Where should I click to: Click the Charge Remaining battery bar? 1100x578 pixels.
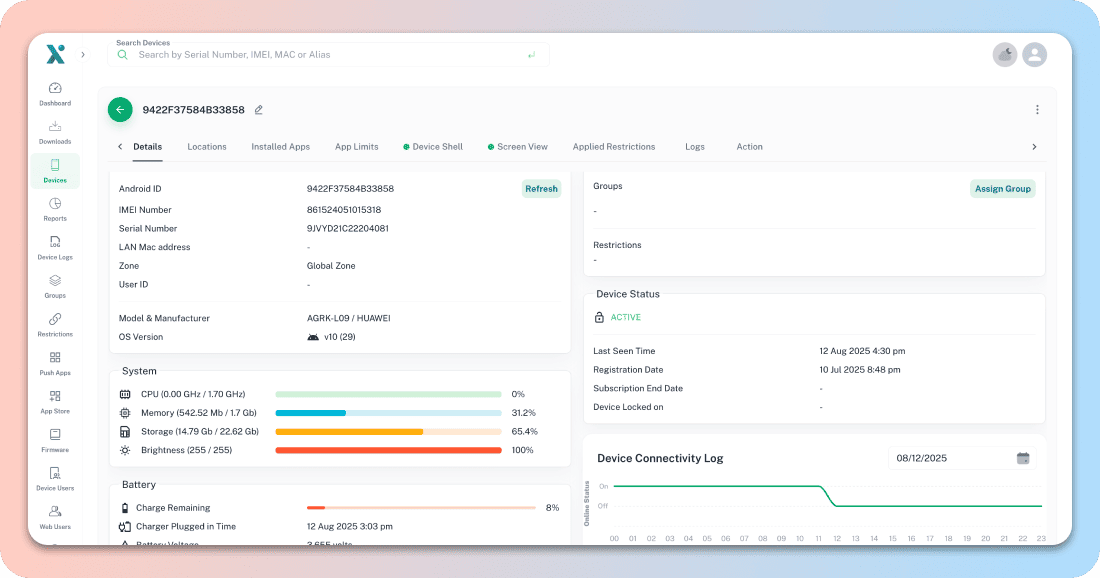click(422, 508)
